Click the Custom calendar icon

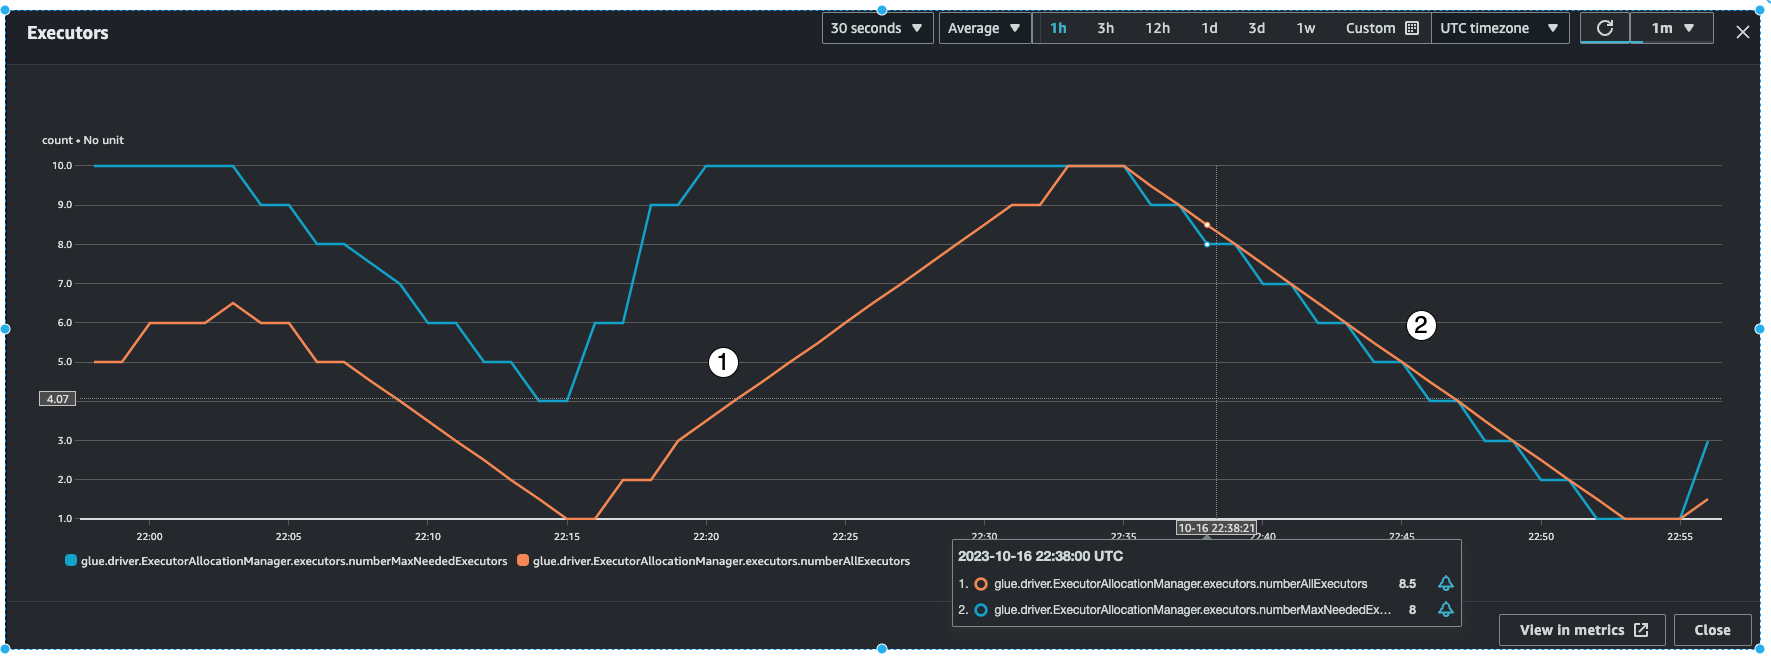click(1412, 28)
